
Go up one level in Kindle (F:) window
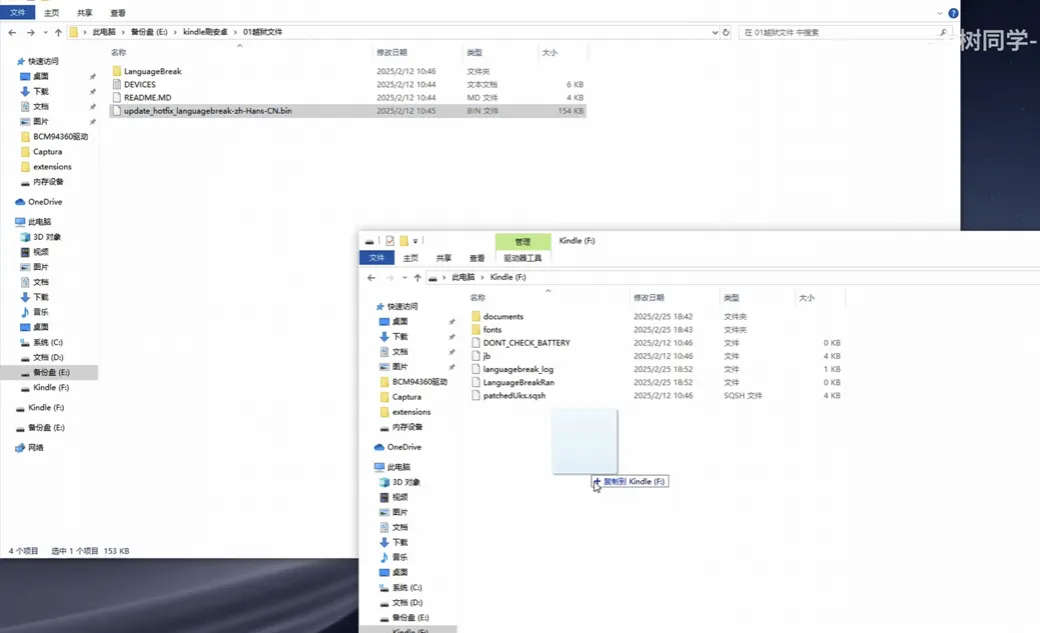[x=417, y=277]
